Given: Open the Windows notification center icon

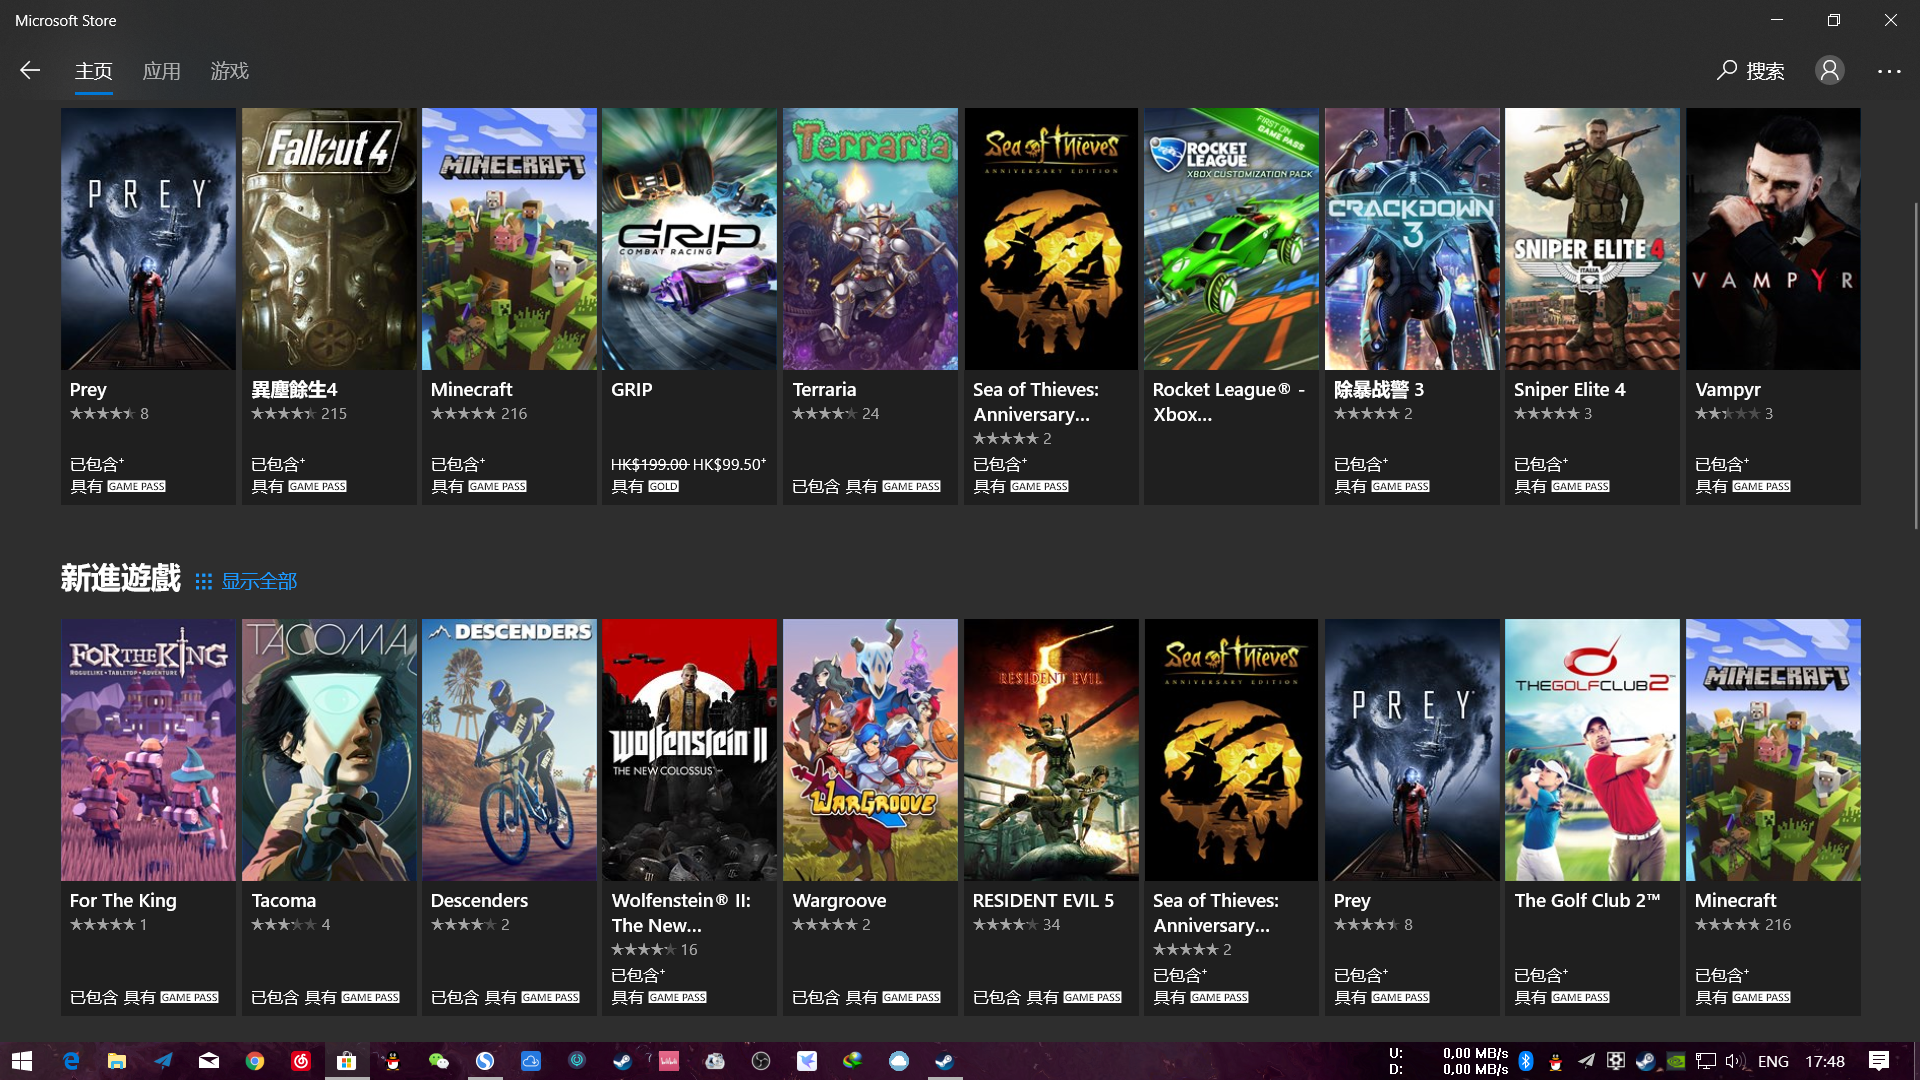Looking at the screenshot, I should pos(1879,1061).
